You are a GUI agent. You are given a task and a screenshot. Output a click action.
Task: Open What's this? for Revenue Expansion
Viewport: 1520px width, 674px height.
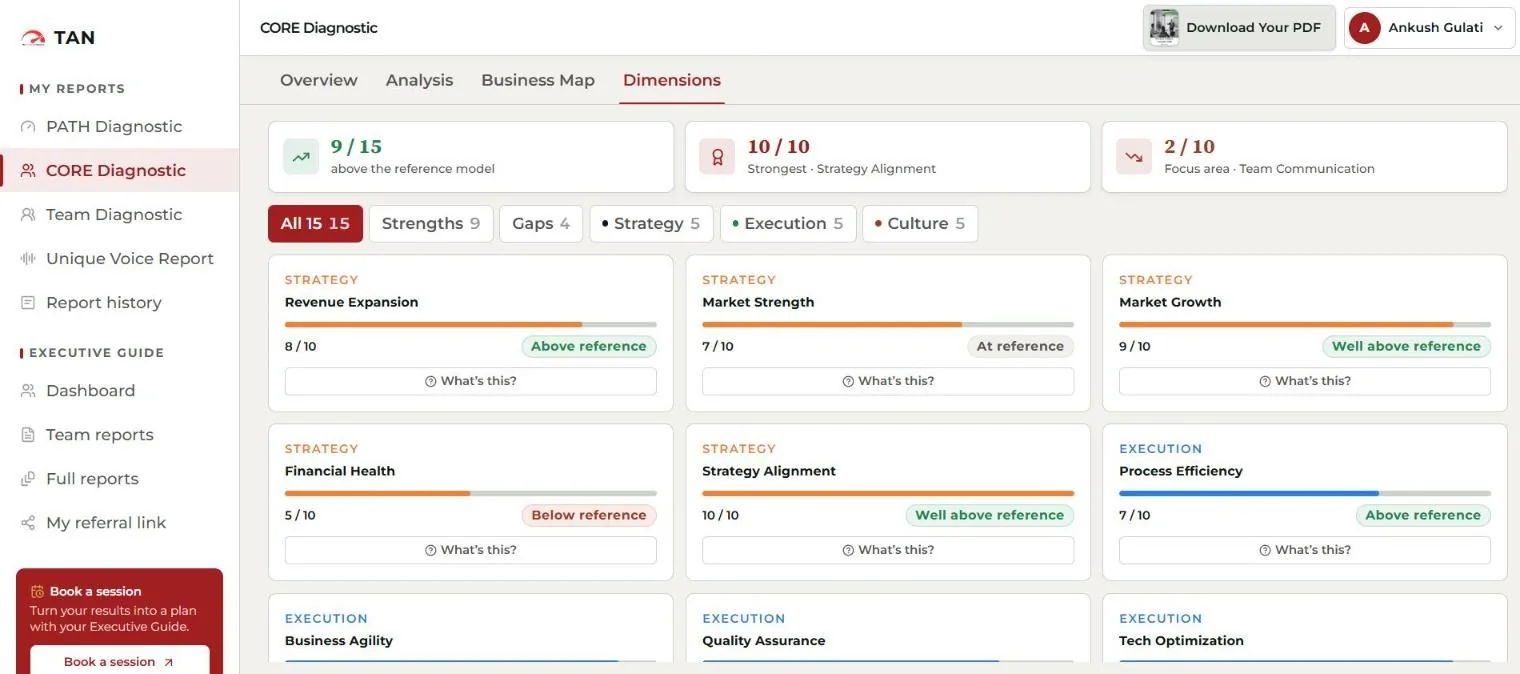click(x=471, y=381)
